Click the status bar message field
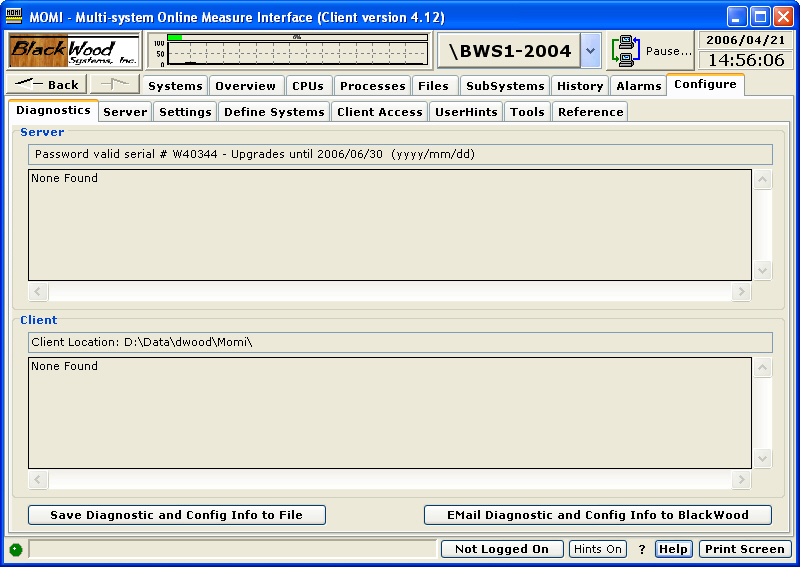Viewport: 800px width, 567px height. 233,549
